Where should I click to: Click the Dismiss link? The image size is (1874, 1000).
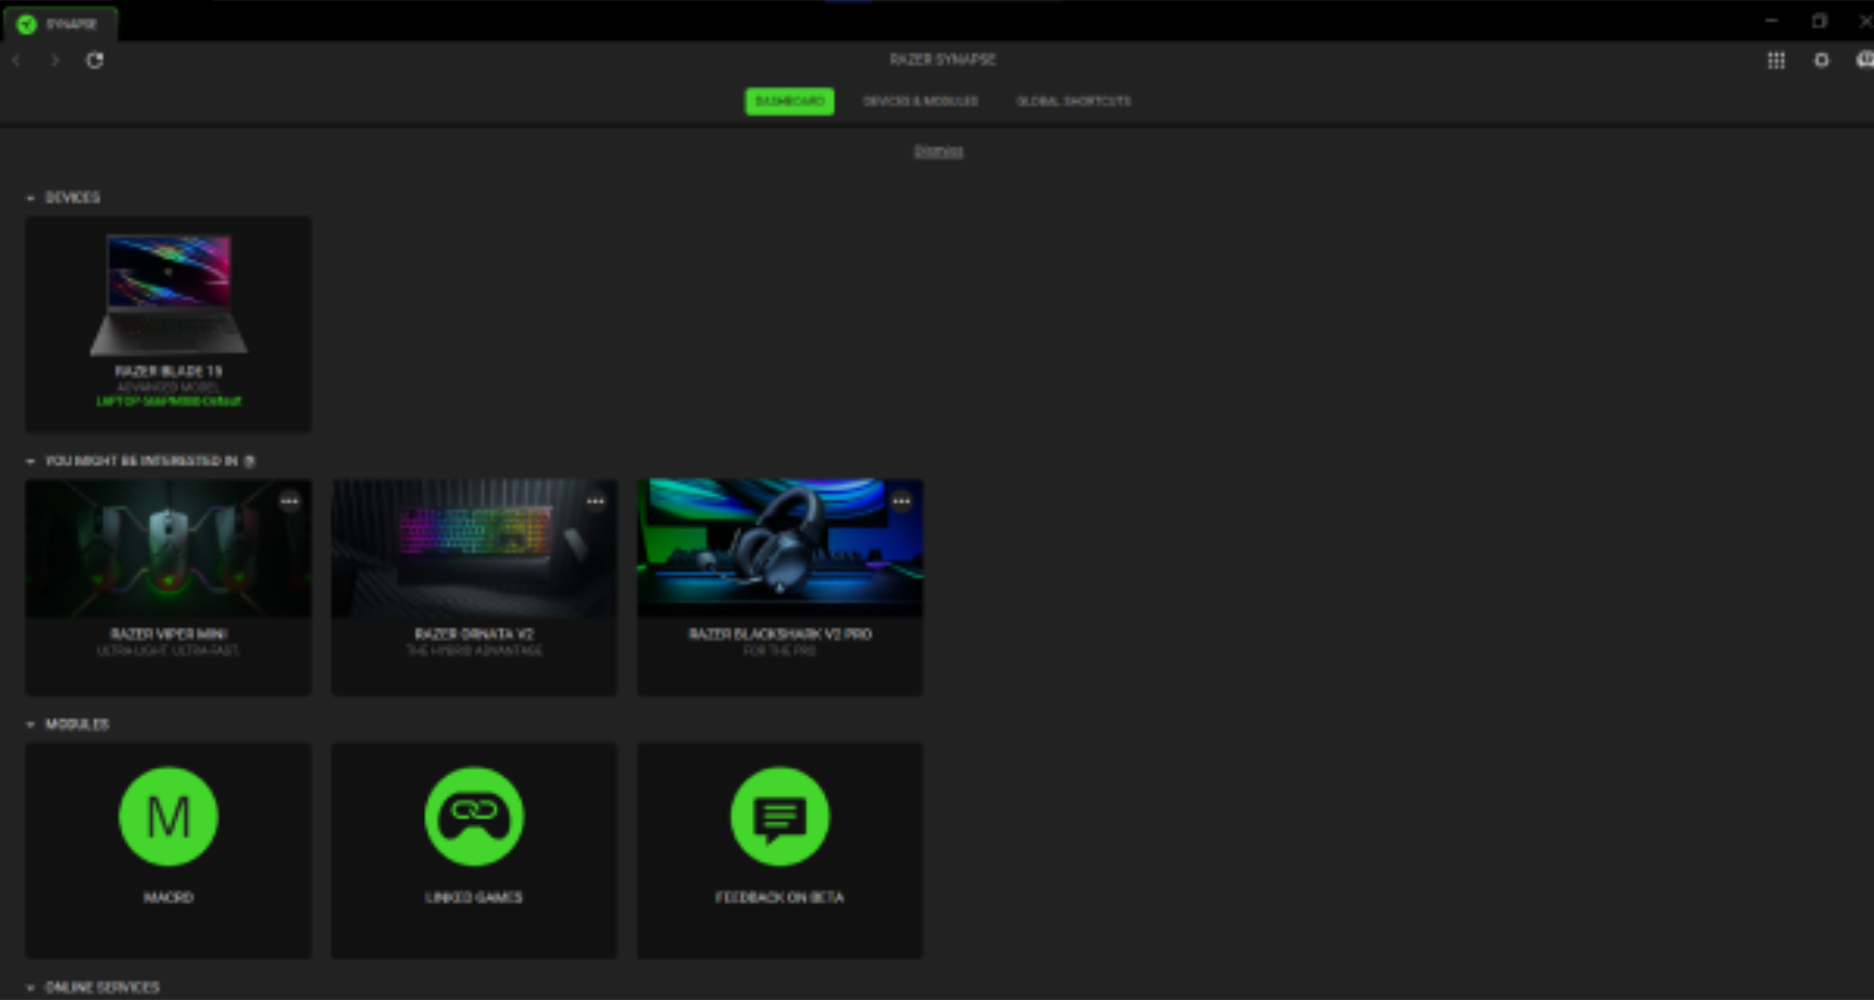938,151
